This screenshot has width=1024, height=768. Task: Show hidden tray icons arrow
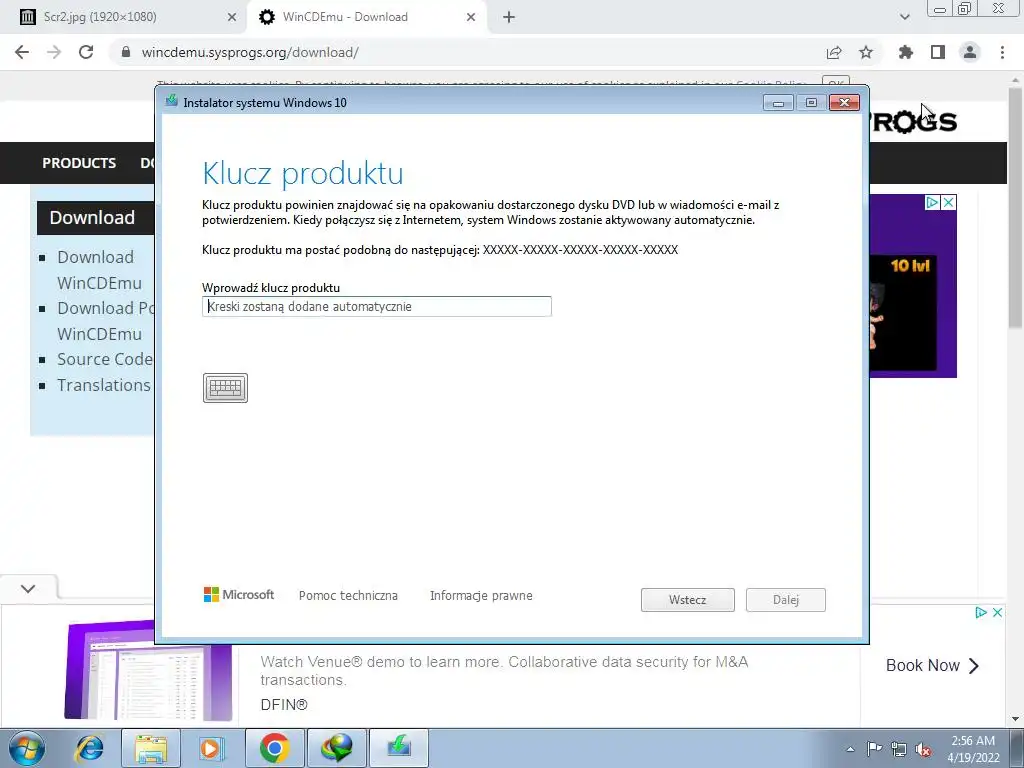850,750
